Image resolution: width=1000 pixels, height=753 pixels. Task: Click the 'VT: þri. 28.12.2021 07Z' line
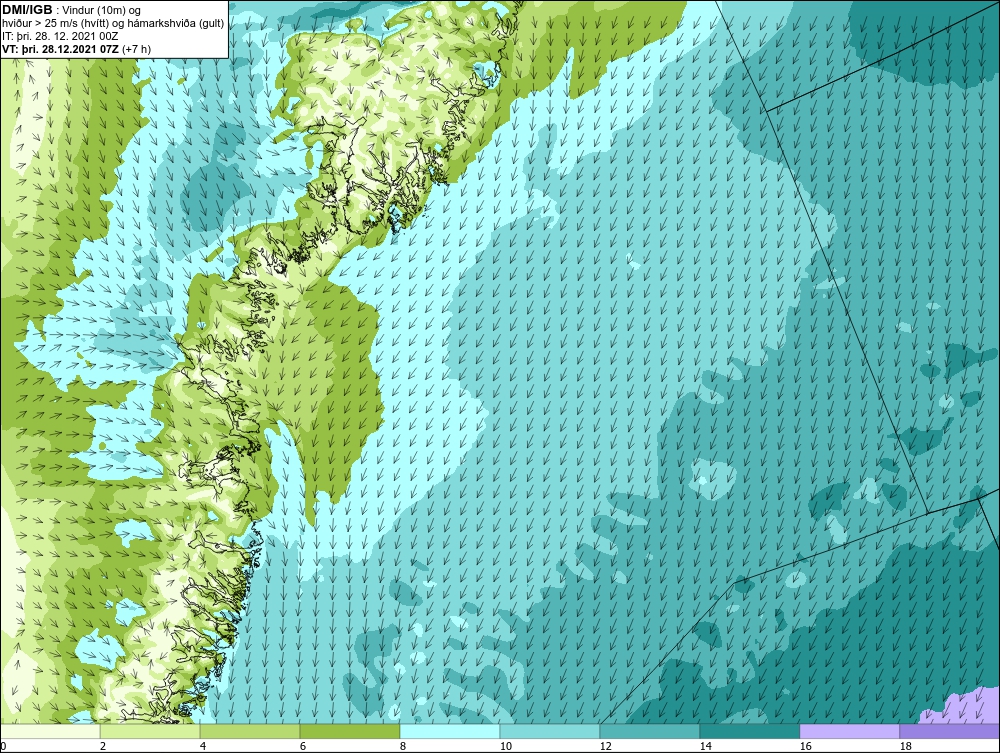(x=77, y=48)
